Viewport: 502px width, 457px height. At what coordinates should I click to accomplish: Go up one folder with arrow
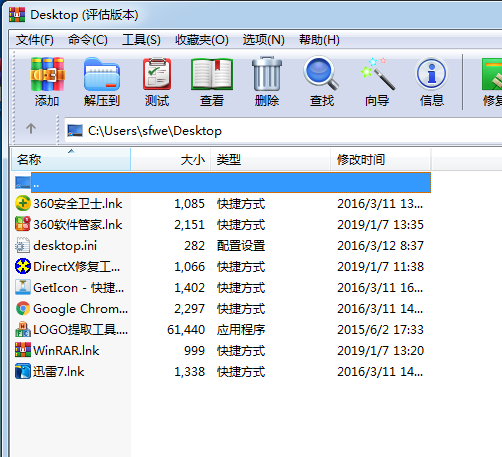[x=31, y=128]
